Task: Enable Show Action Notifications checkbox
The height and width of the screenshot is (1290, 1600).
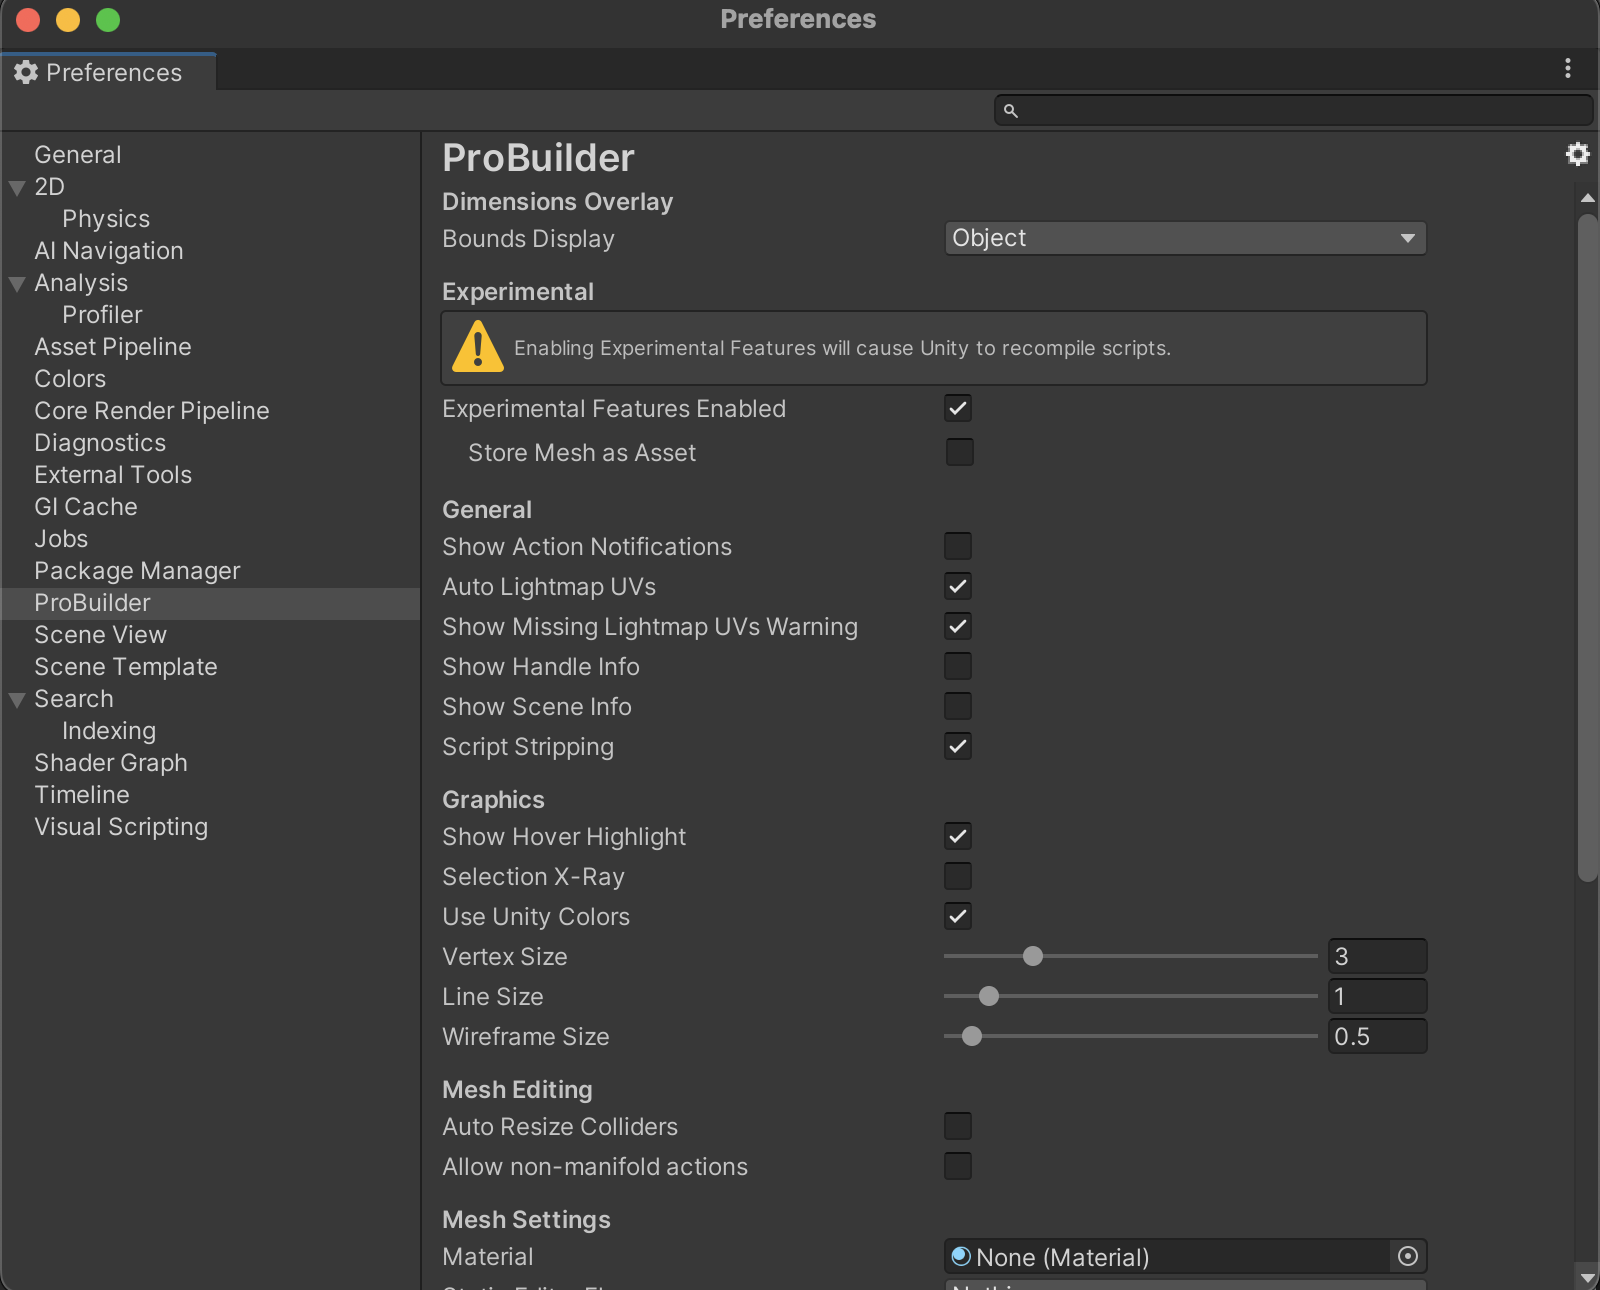Action: coord(958,546)
